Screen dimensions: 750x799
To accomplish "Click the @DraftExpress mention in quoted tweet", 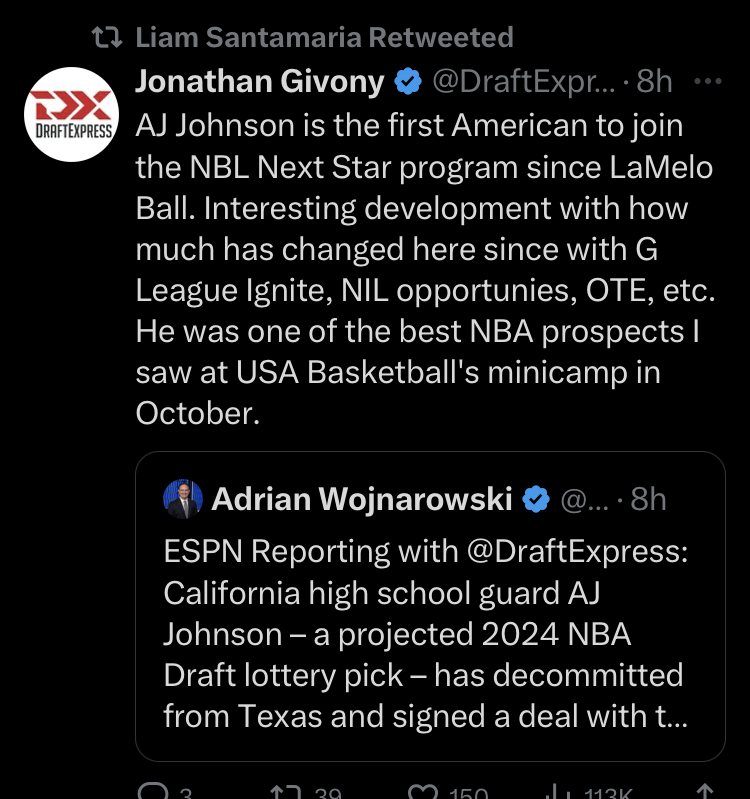I will (577, 552).
